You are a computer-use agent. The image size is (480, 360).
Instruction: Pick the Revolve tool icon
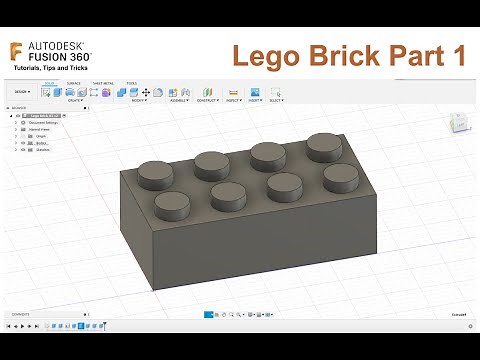[x=70, y=92]
